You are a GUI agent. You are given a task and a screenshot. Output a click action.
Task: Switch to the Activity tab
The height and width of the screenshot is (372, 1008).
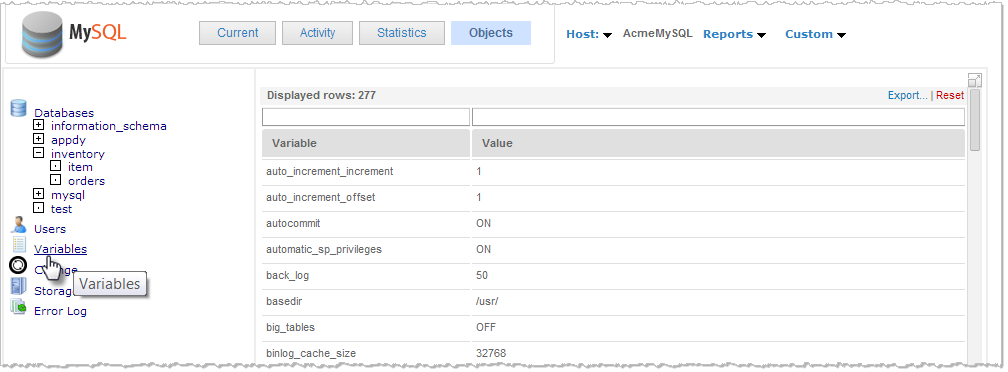[318, 33]
